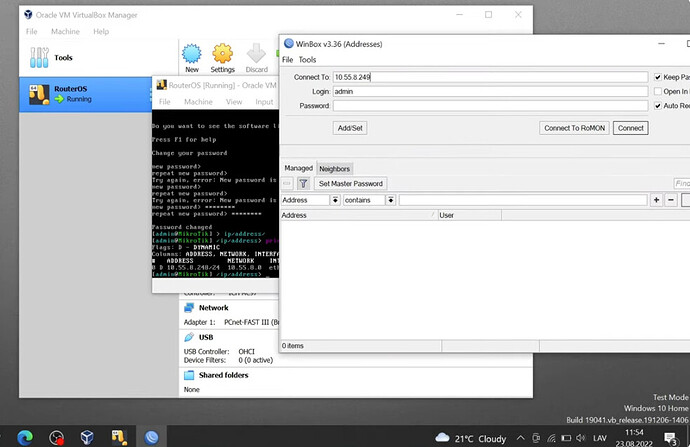This screenshot has width=690, height=447.
Task: Click battery tray icon
Action: [x=566, y=438]
